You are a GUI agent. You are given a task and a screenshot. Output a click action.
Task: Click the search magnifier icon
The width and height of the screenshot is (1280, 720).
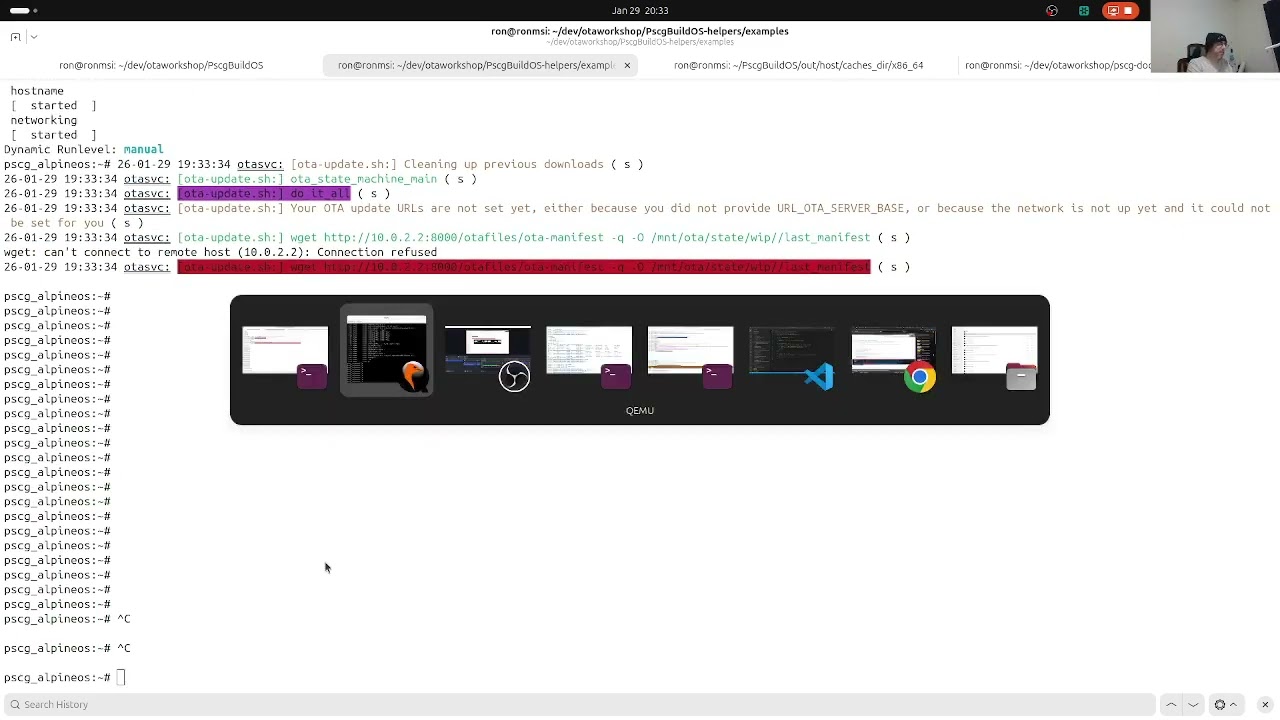pyautogui.click(x=14, y=705)
